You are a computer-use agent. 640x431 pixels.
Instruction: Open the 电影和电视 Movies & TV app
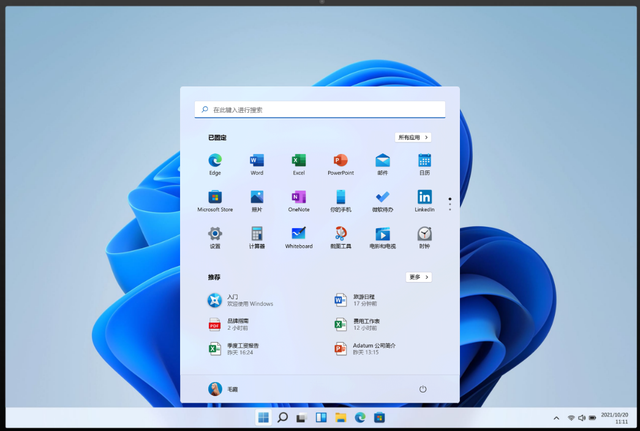tap(382, 238)
